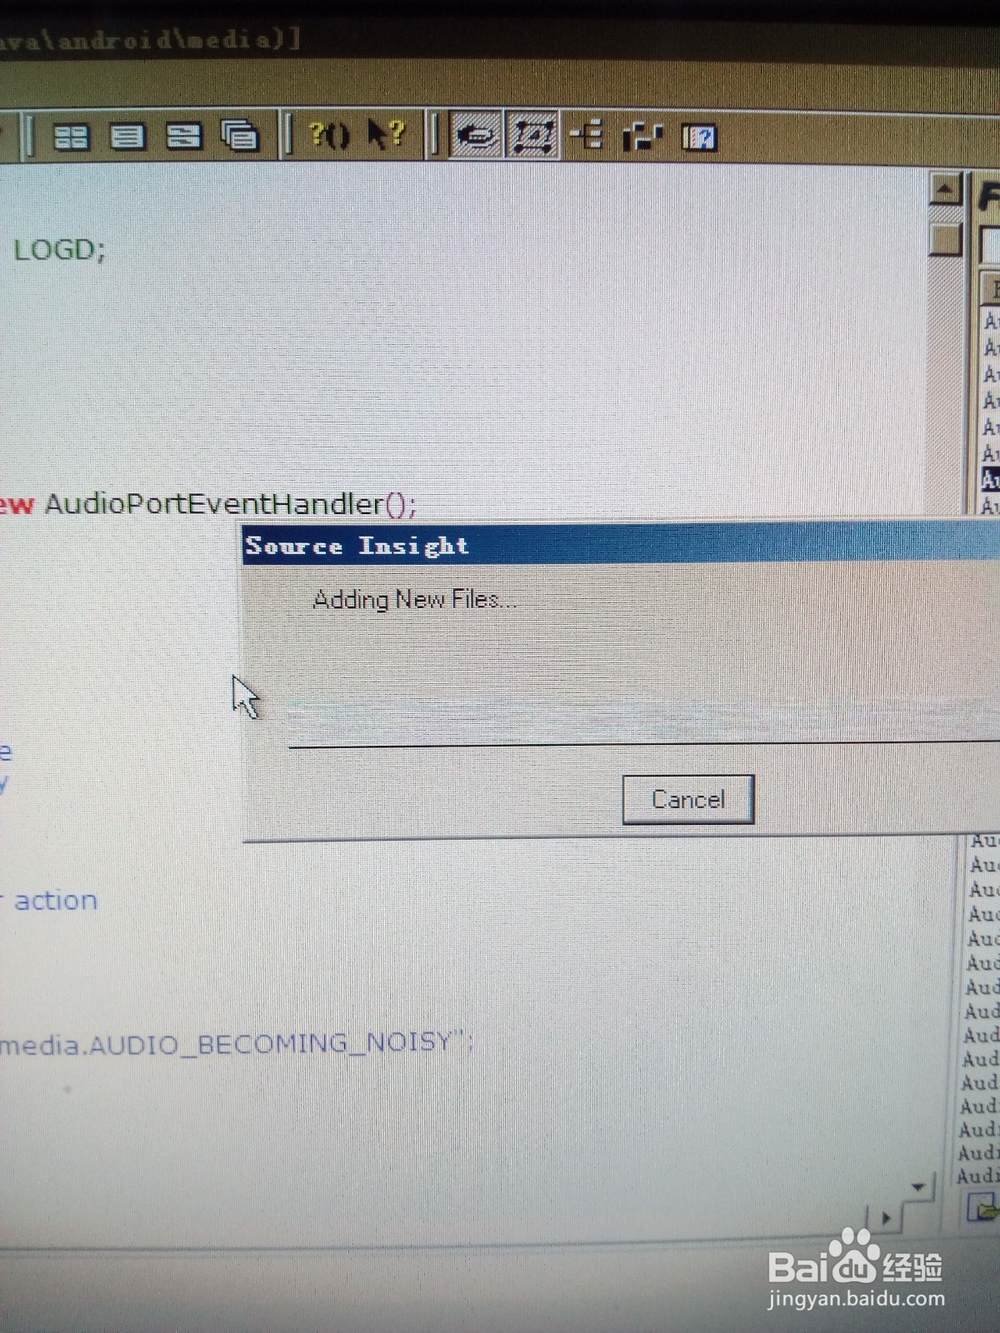Image resolution: width=1000 pixels, height=1333 pixels.
Task: Click the editor vertical scrollbar thumb
Action: [945, 238]
